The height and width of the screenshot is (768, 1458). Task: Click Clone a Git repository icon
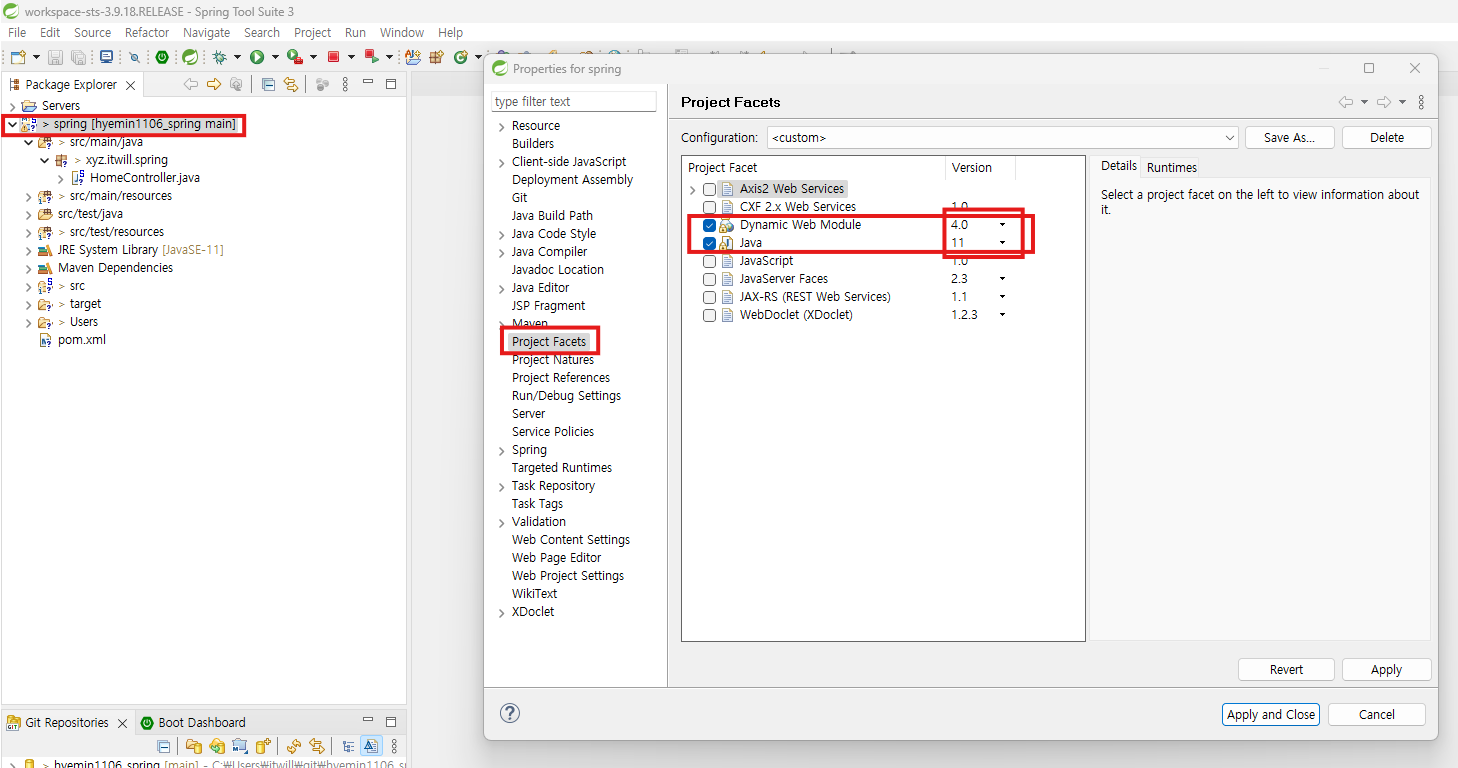click(x=217, y=746)
